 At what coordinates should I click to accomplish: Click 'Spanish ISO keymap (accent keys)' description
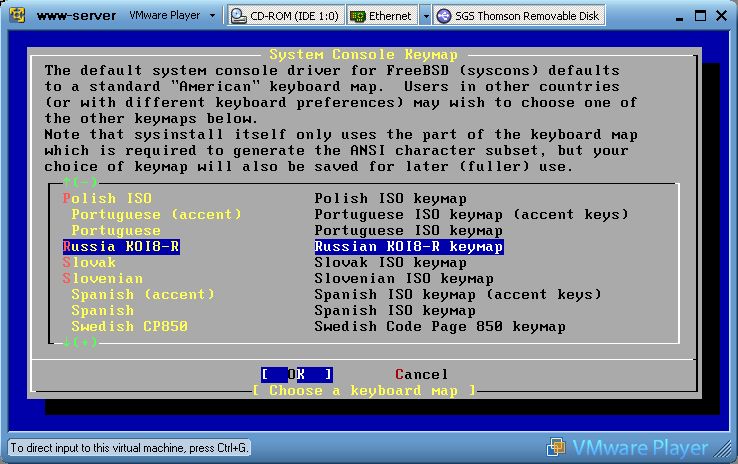coord(458,295)
